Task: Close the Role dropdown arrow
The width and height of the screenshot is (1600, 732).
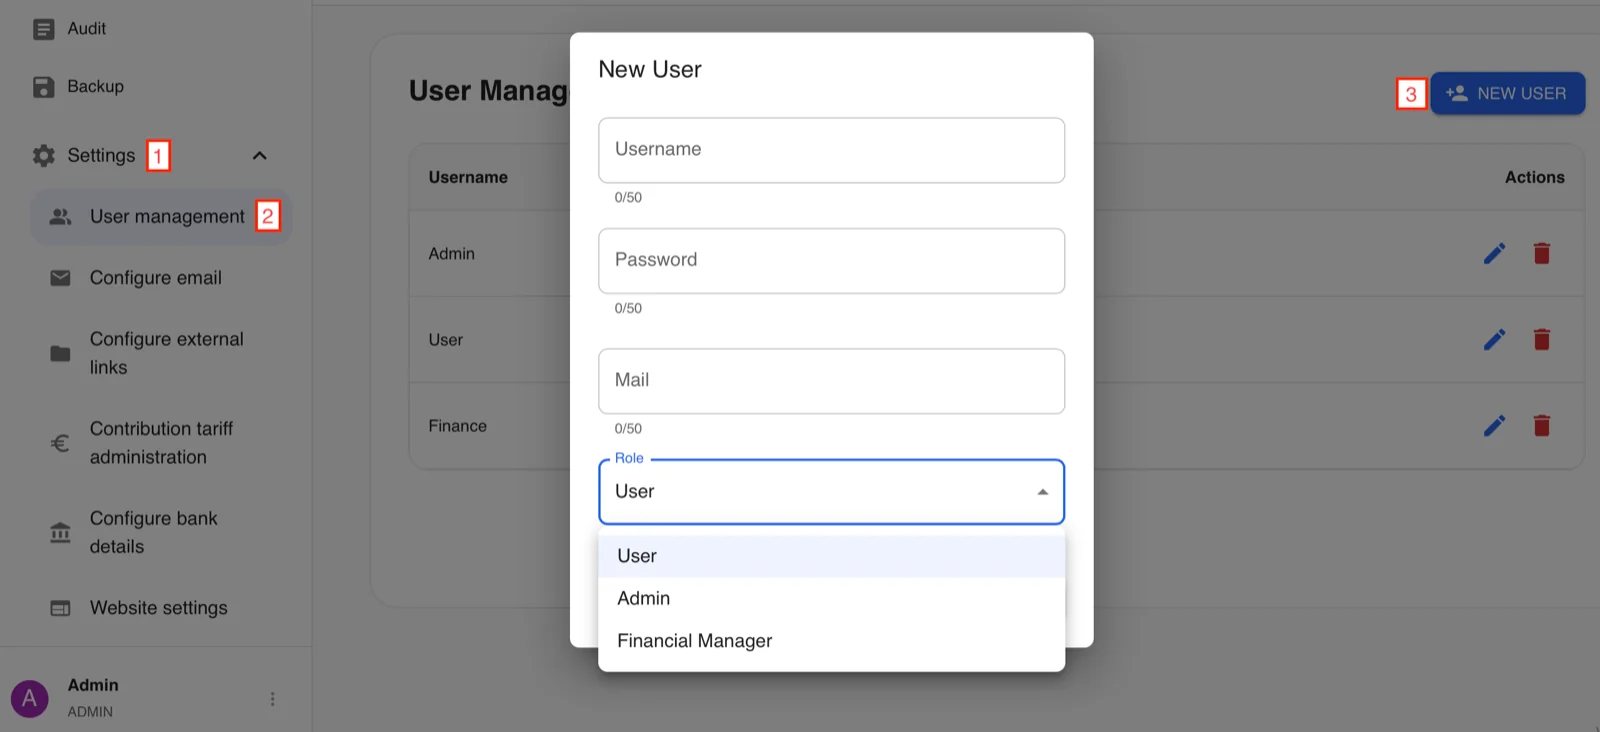Action: click(x=1043, y=492)
